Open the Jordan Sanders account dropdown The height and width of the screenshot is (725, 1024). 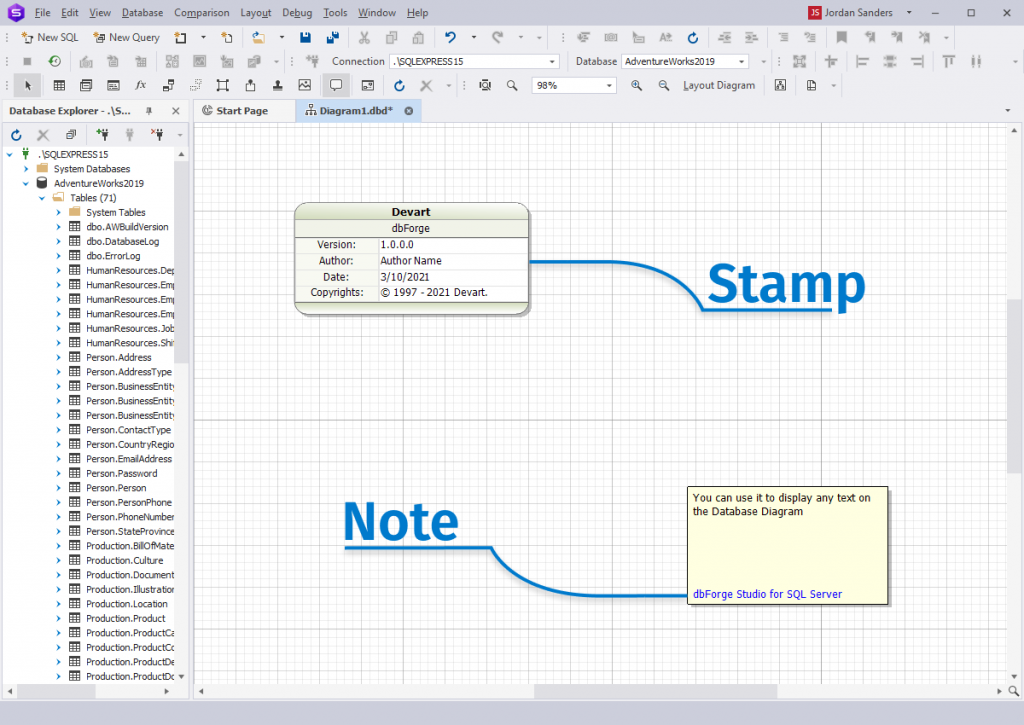909,12
